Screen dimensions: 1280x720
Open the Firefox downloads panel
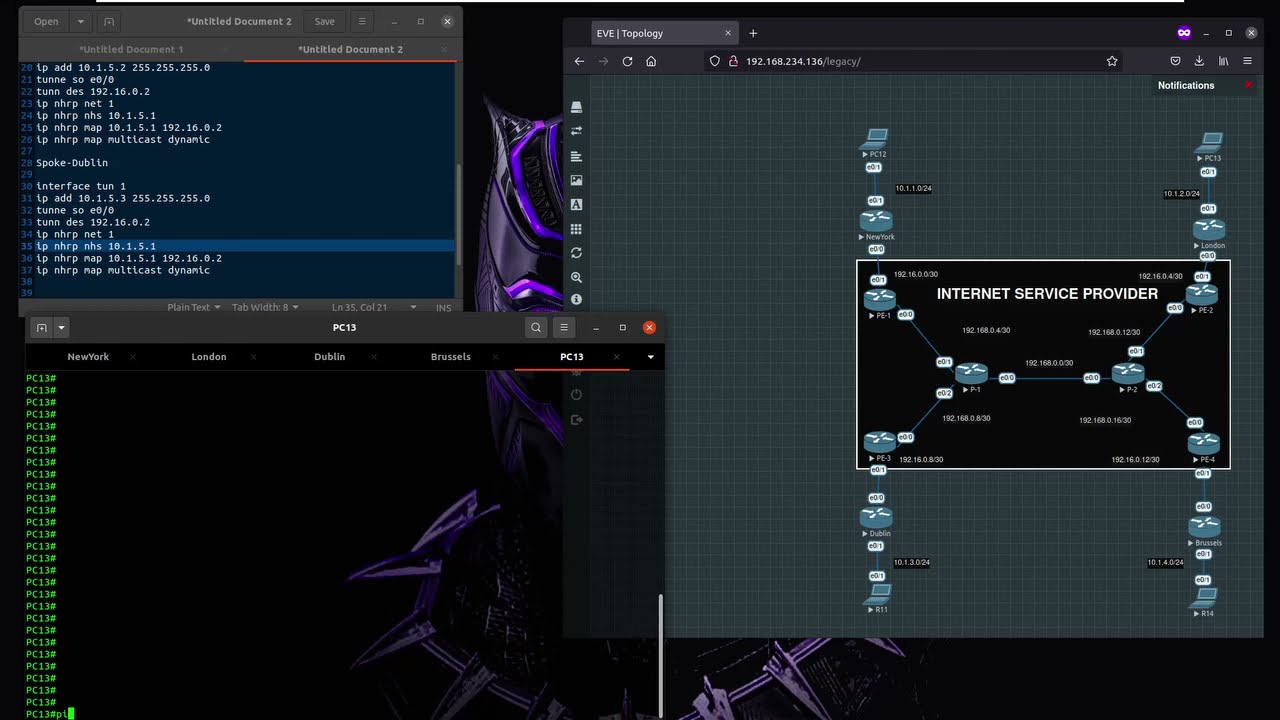click(x=1199, y=61)
